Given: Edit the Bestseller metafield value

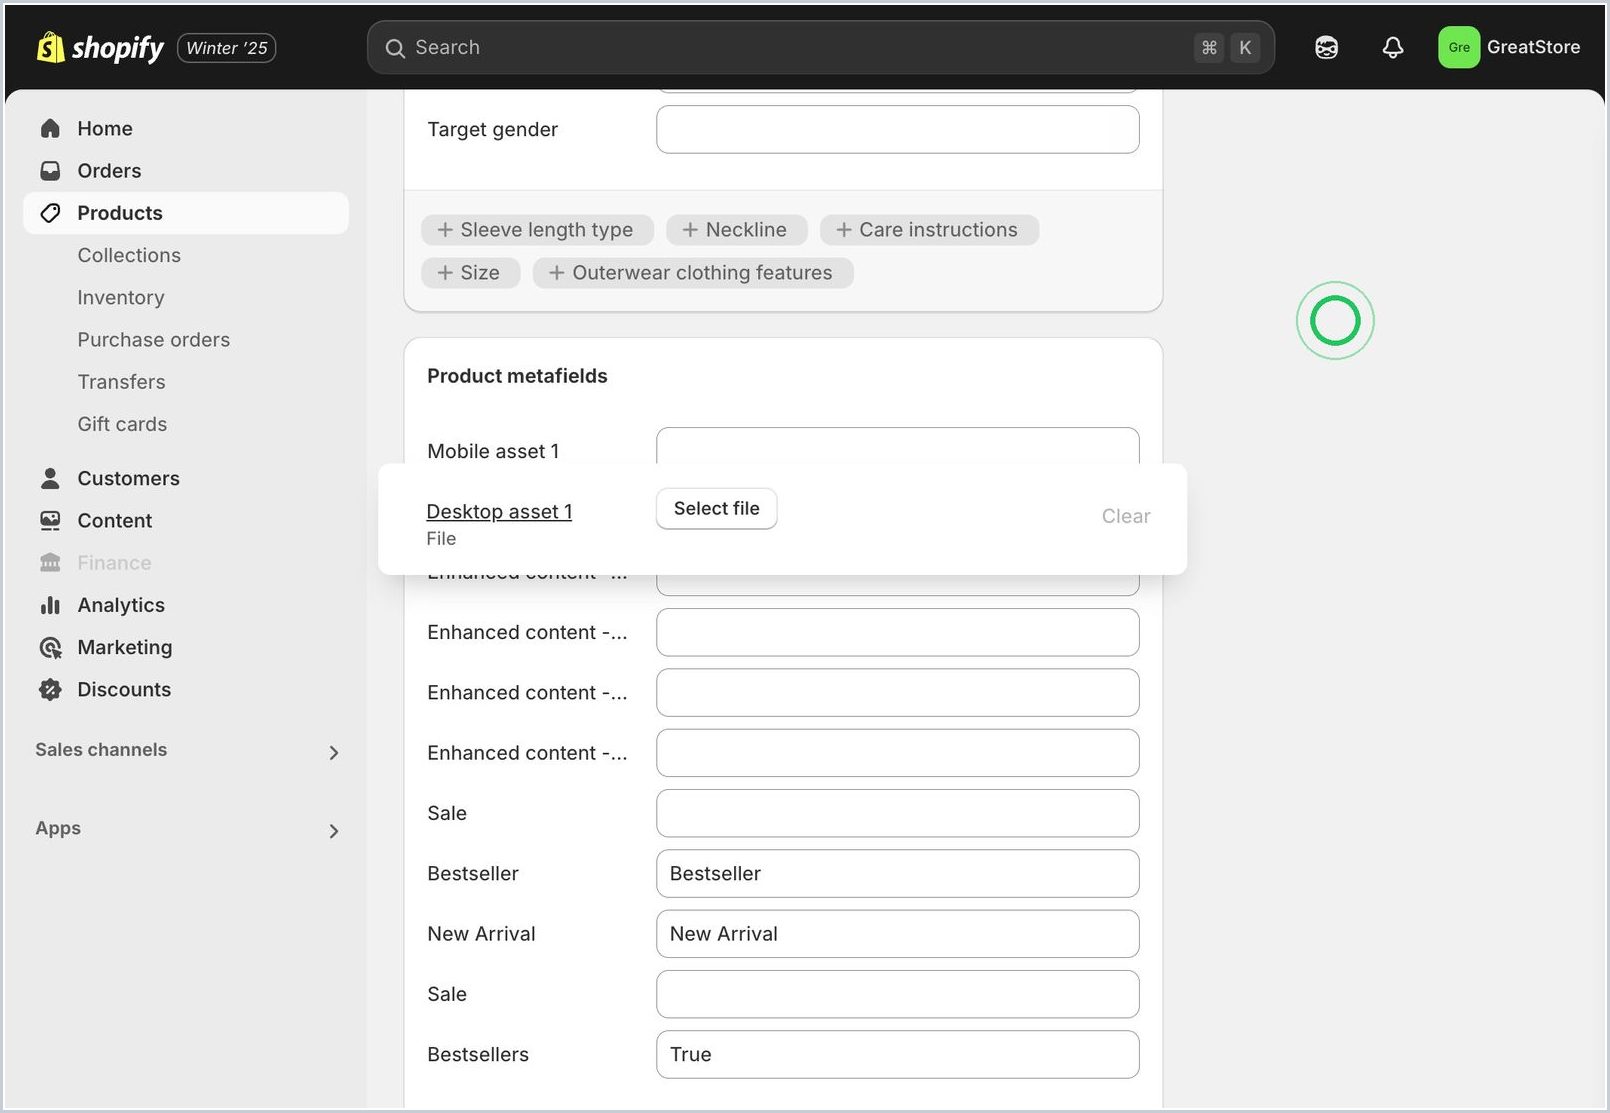Looking at the screenshot, I should click(x=897, y=874).
